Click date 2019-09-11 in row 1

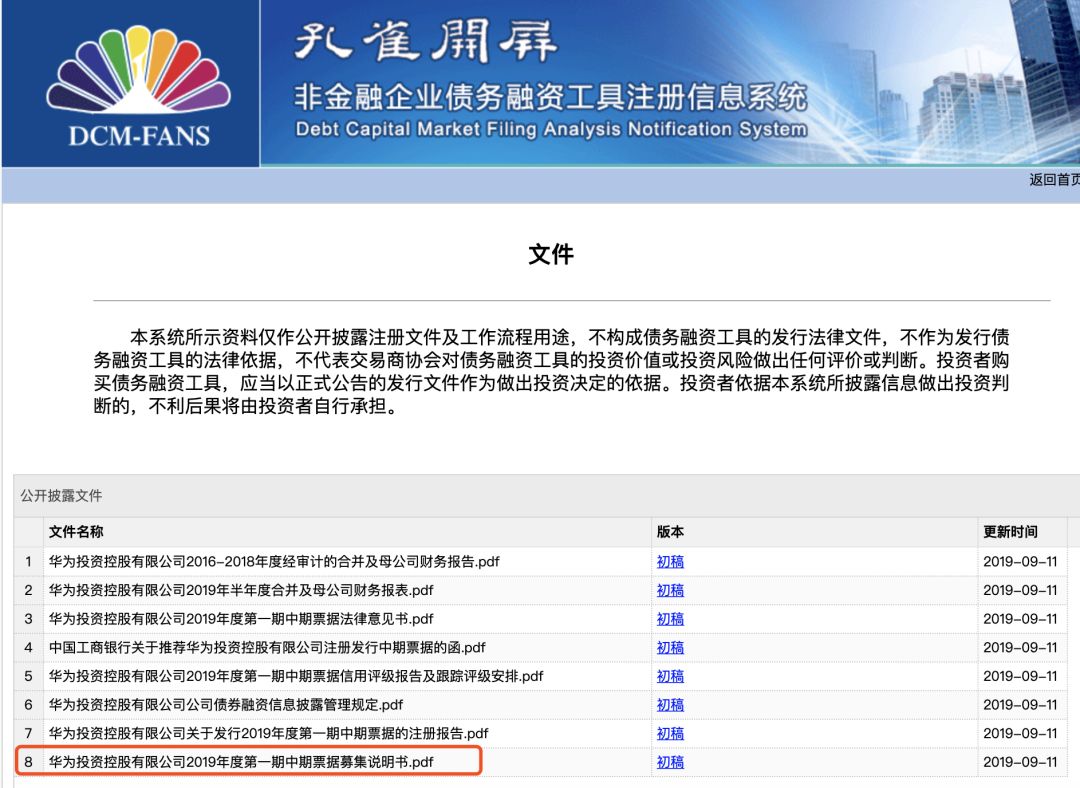[1020, 561]
